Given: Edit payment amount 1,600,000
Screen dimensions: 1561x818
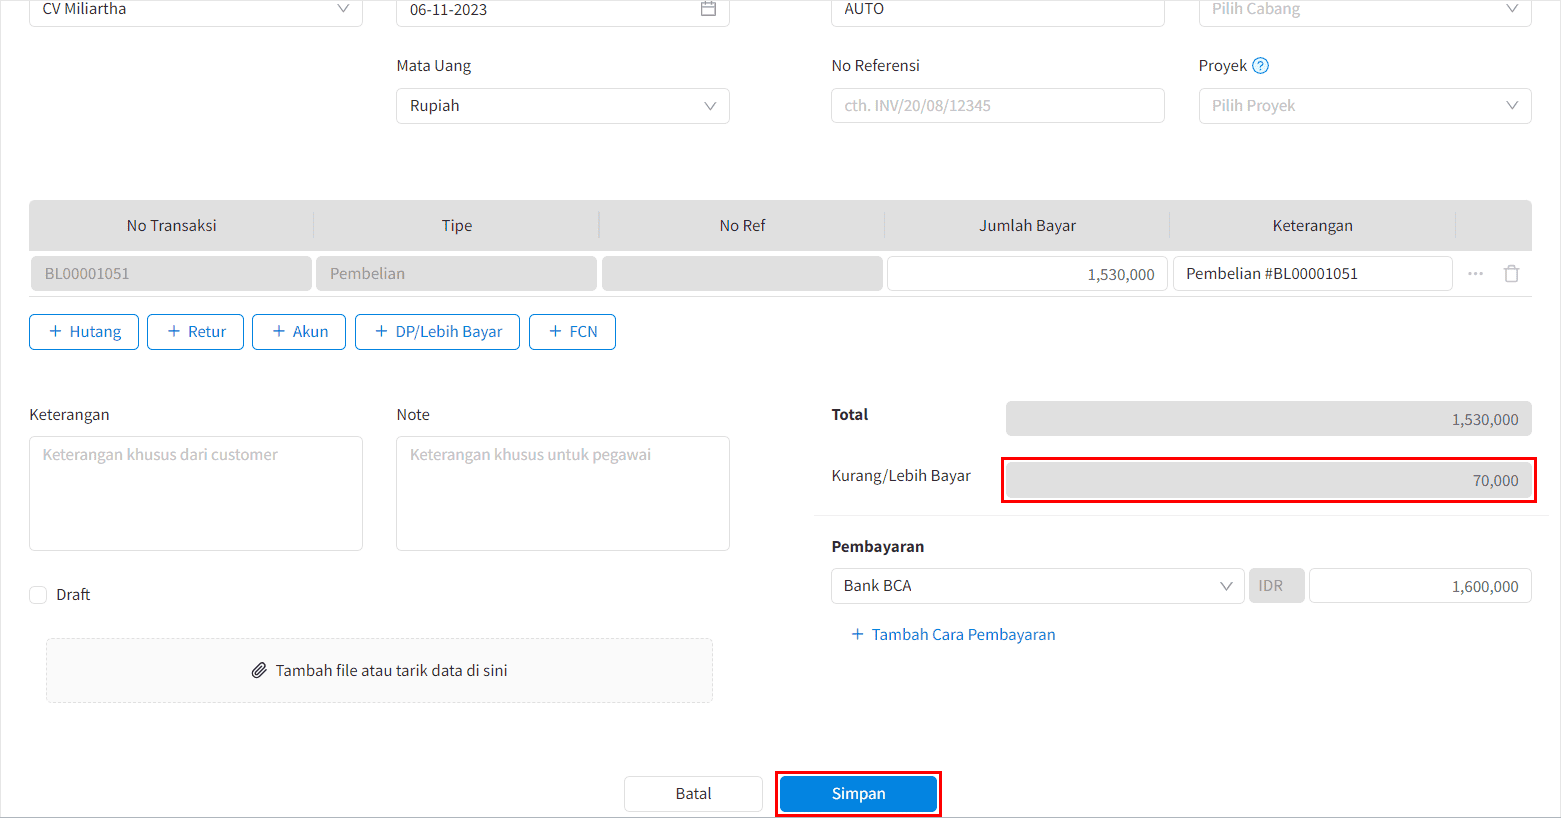Looking at the screenshot, I should [1420, 586].
